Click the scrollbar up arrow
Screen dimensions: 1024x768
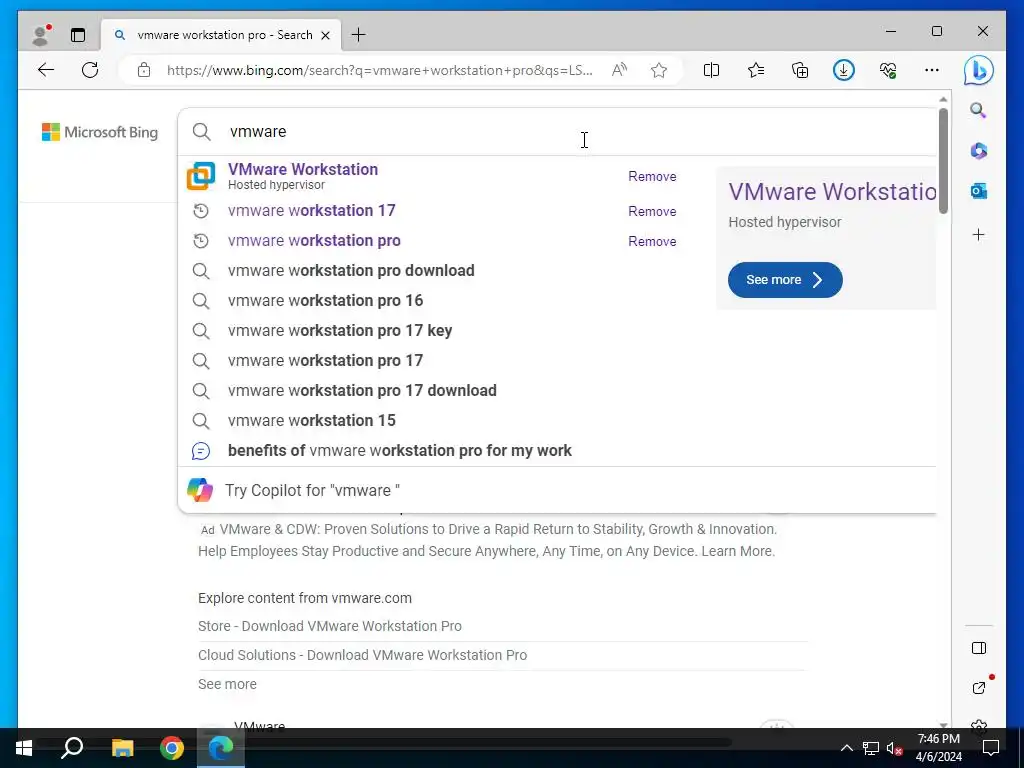[943, 99]
